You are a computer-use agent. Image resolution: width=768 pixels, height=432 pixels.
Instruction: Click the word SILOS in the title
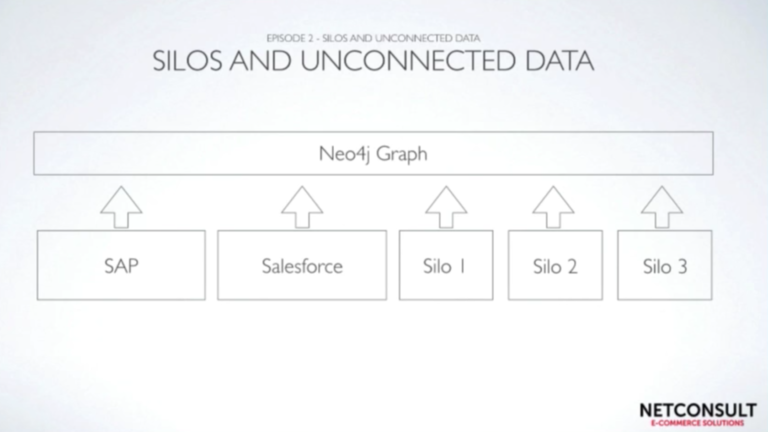pos(188,61)
